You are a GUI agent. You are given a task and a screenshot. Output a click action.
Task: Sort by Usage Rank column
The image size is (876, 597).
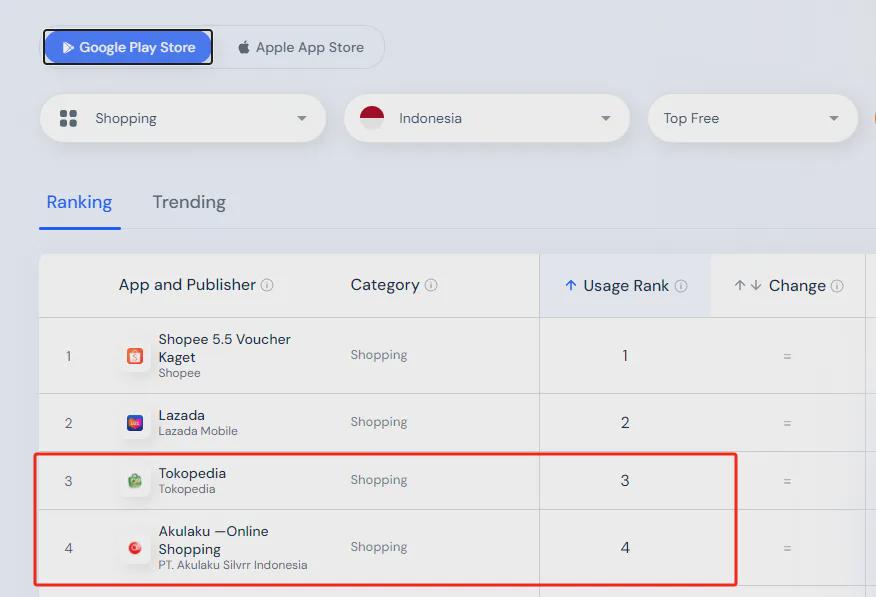625,285
